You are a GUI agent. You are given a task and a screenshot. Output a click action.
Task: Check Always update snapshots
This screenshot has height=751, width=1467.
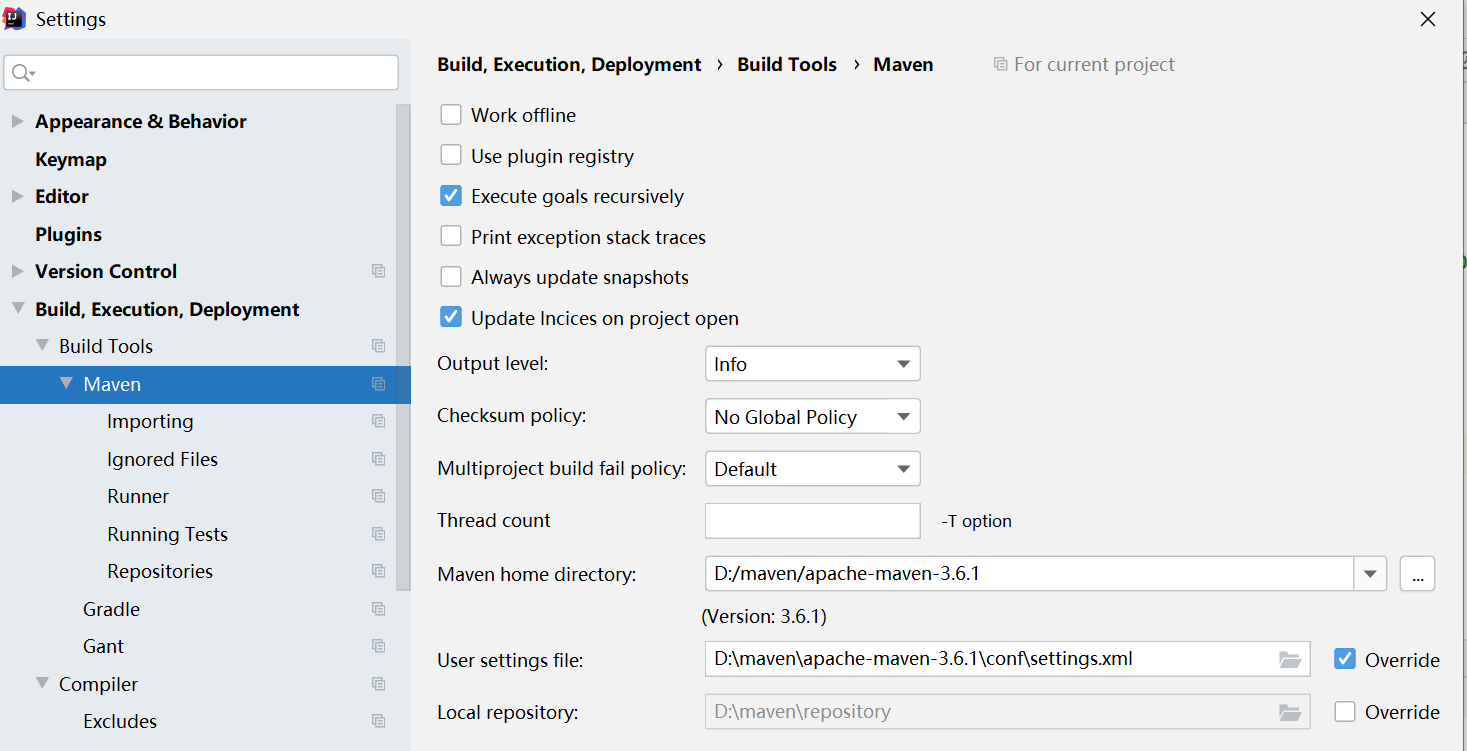451,277
